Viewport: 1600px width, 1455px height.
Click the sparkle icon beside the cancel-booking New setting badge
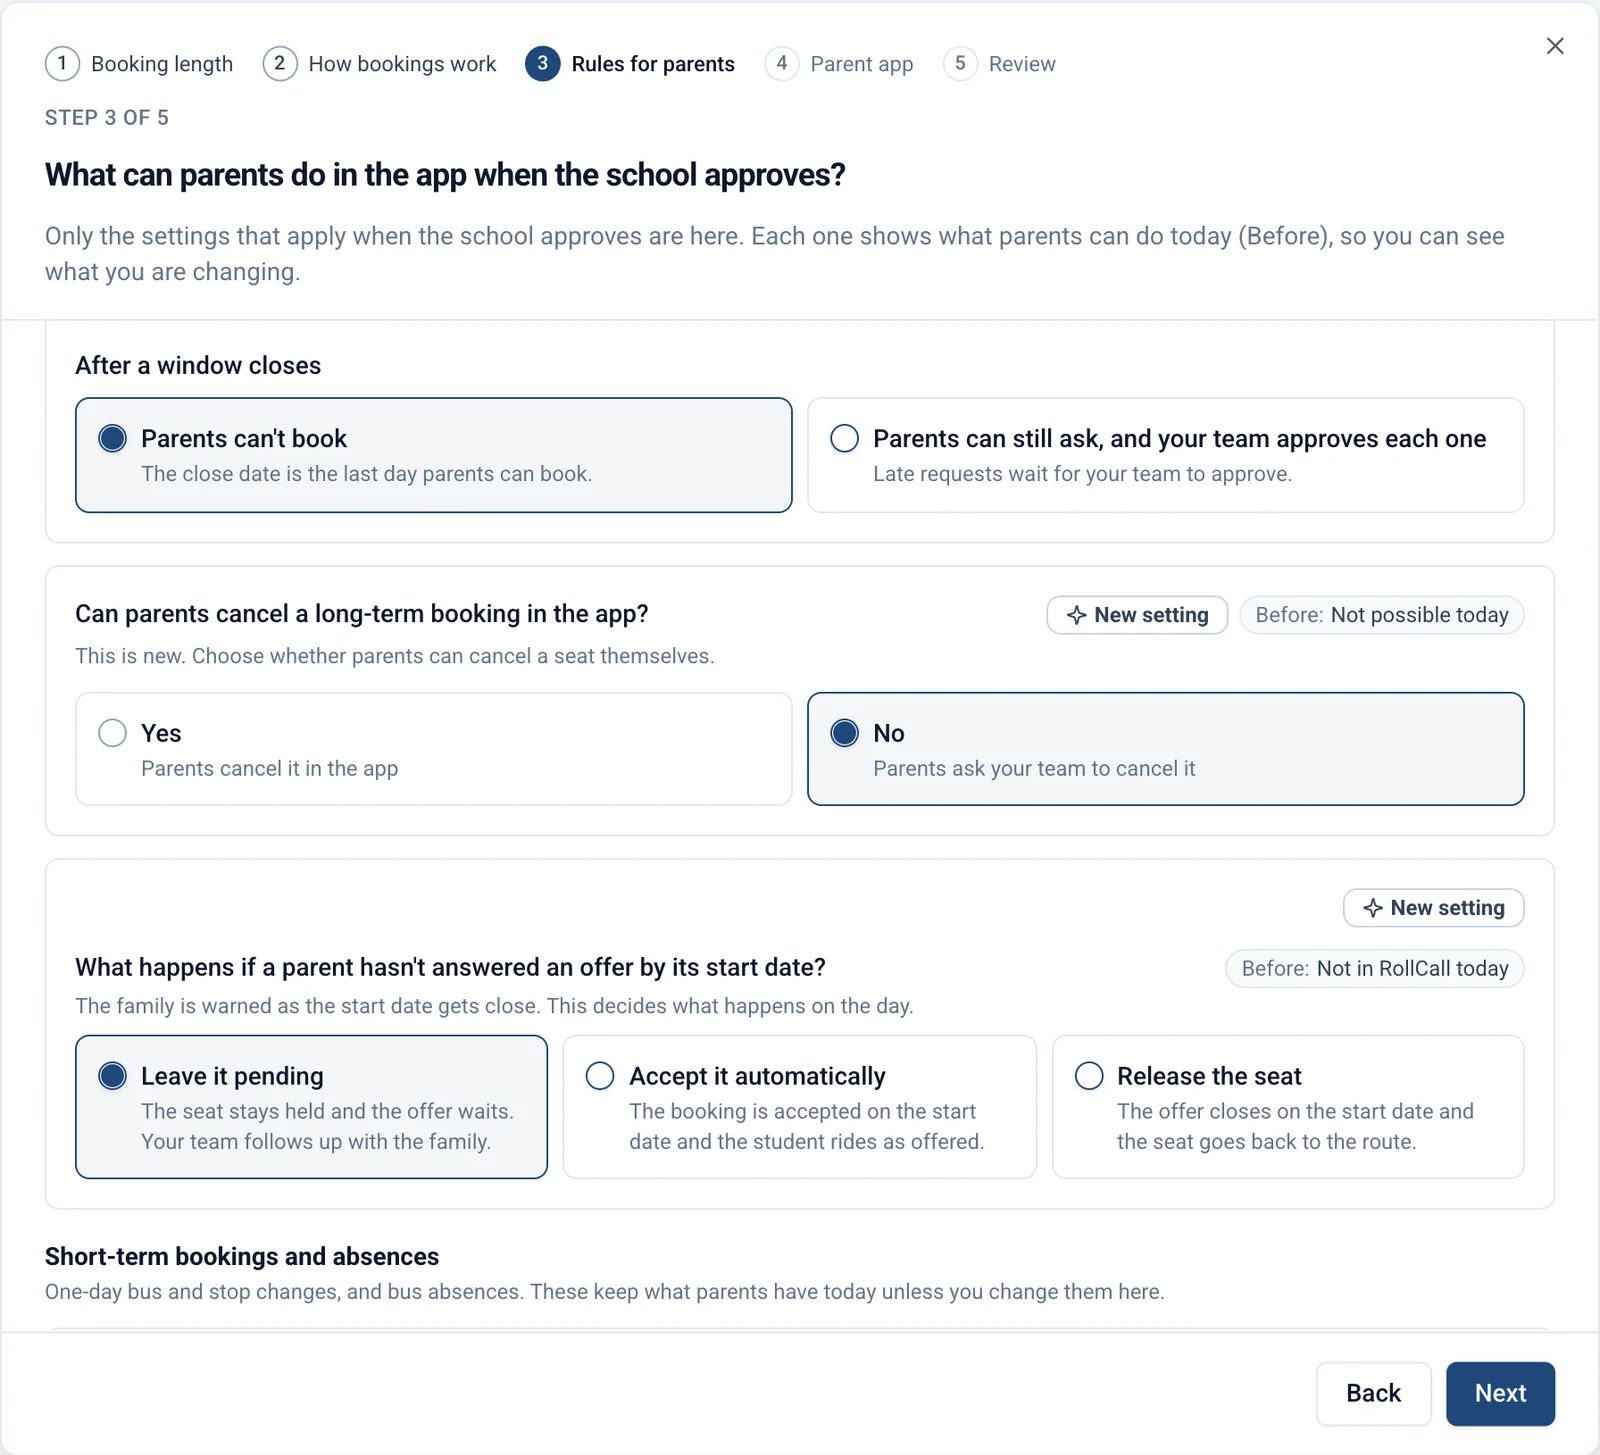click(x=1076, y=615)
